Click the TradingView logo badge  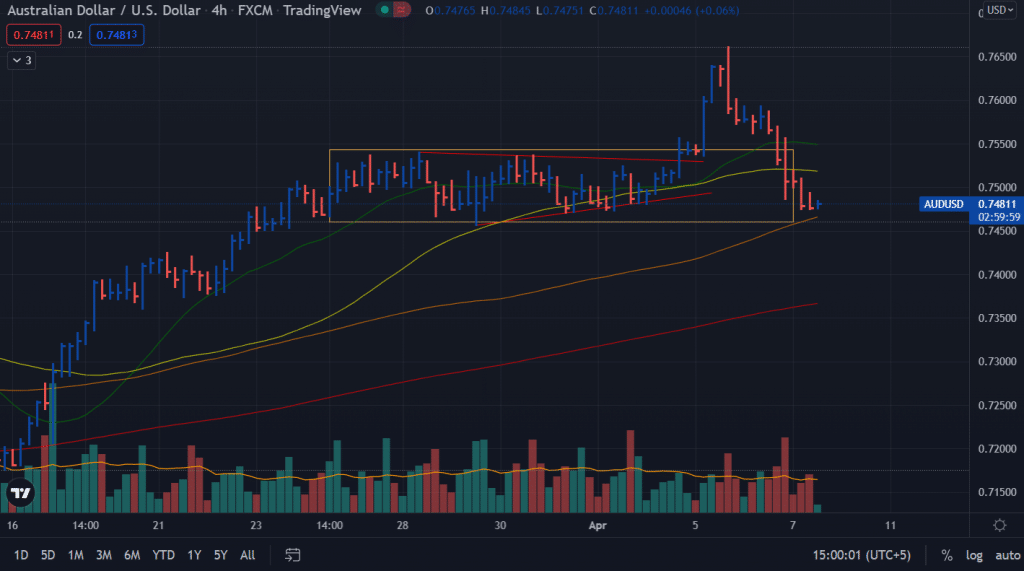[x=20, y=493]
